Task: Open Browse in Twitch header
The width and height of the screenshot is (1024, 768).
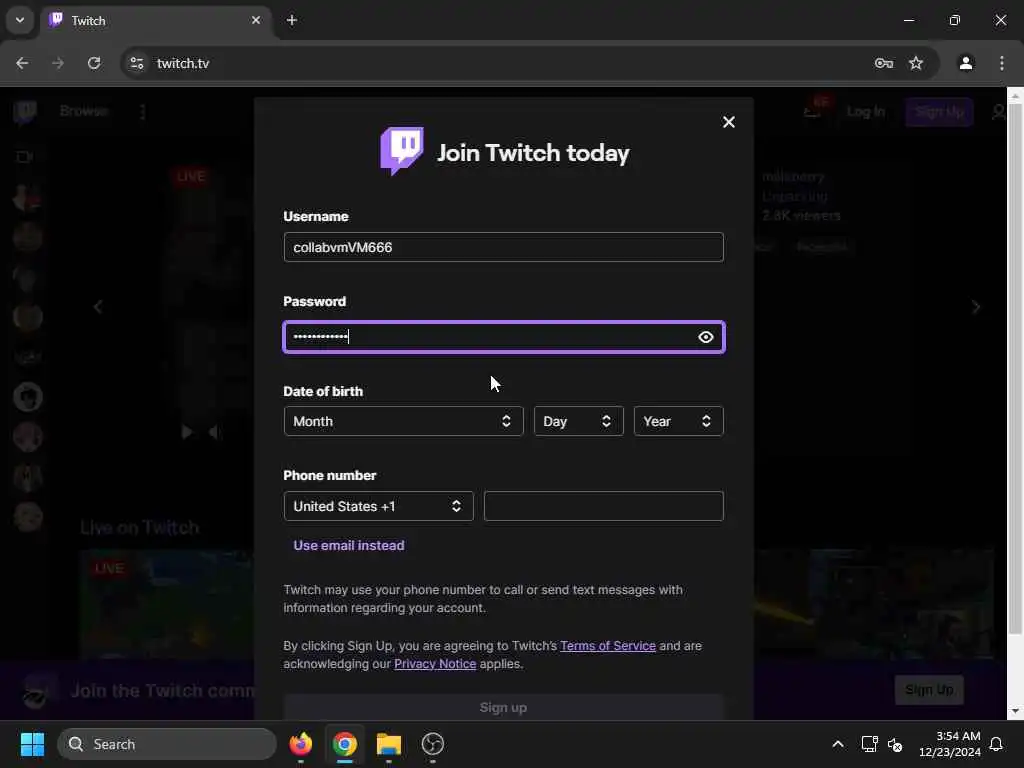Action: click(84, 111)
